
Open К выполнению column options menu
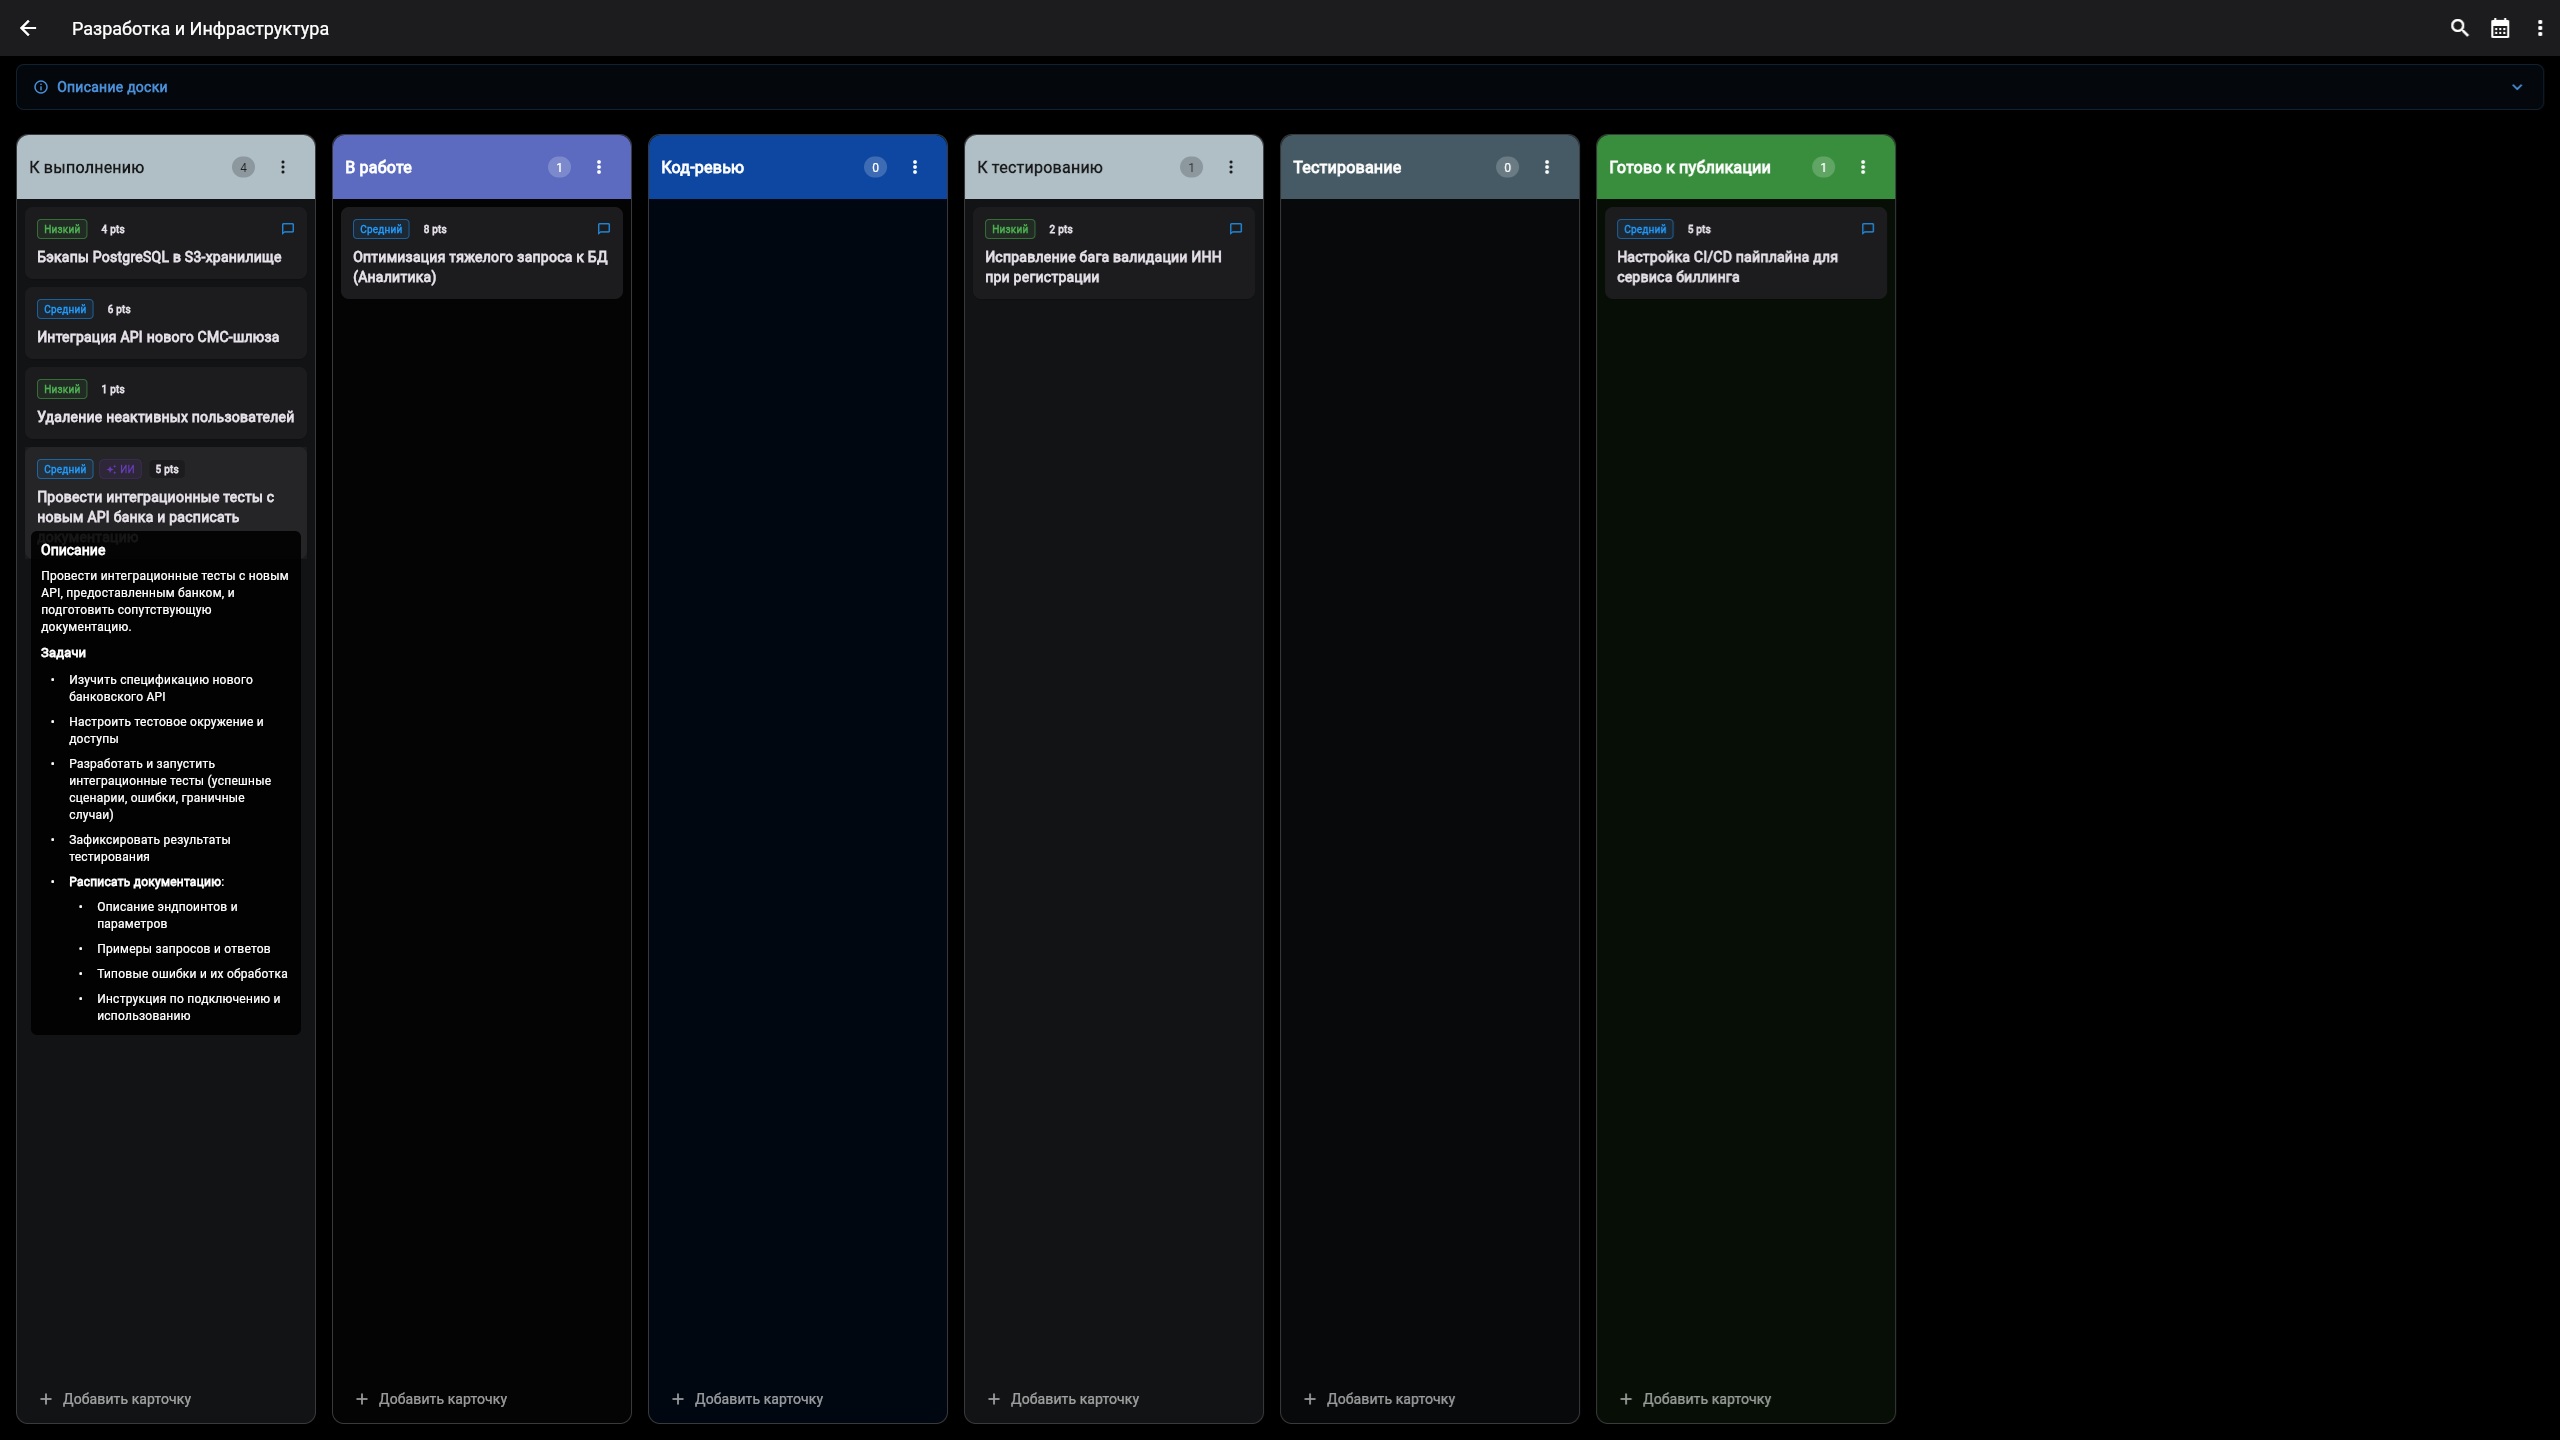pos(283,167)
